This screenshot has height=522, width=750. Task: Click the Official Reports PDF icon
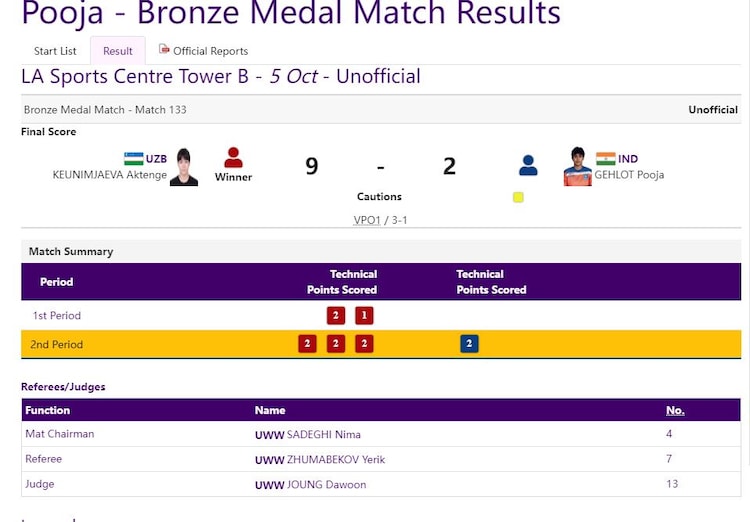click(164, 49)
